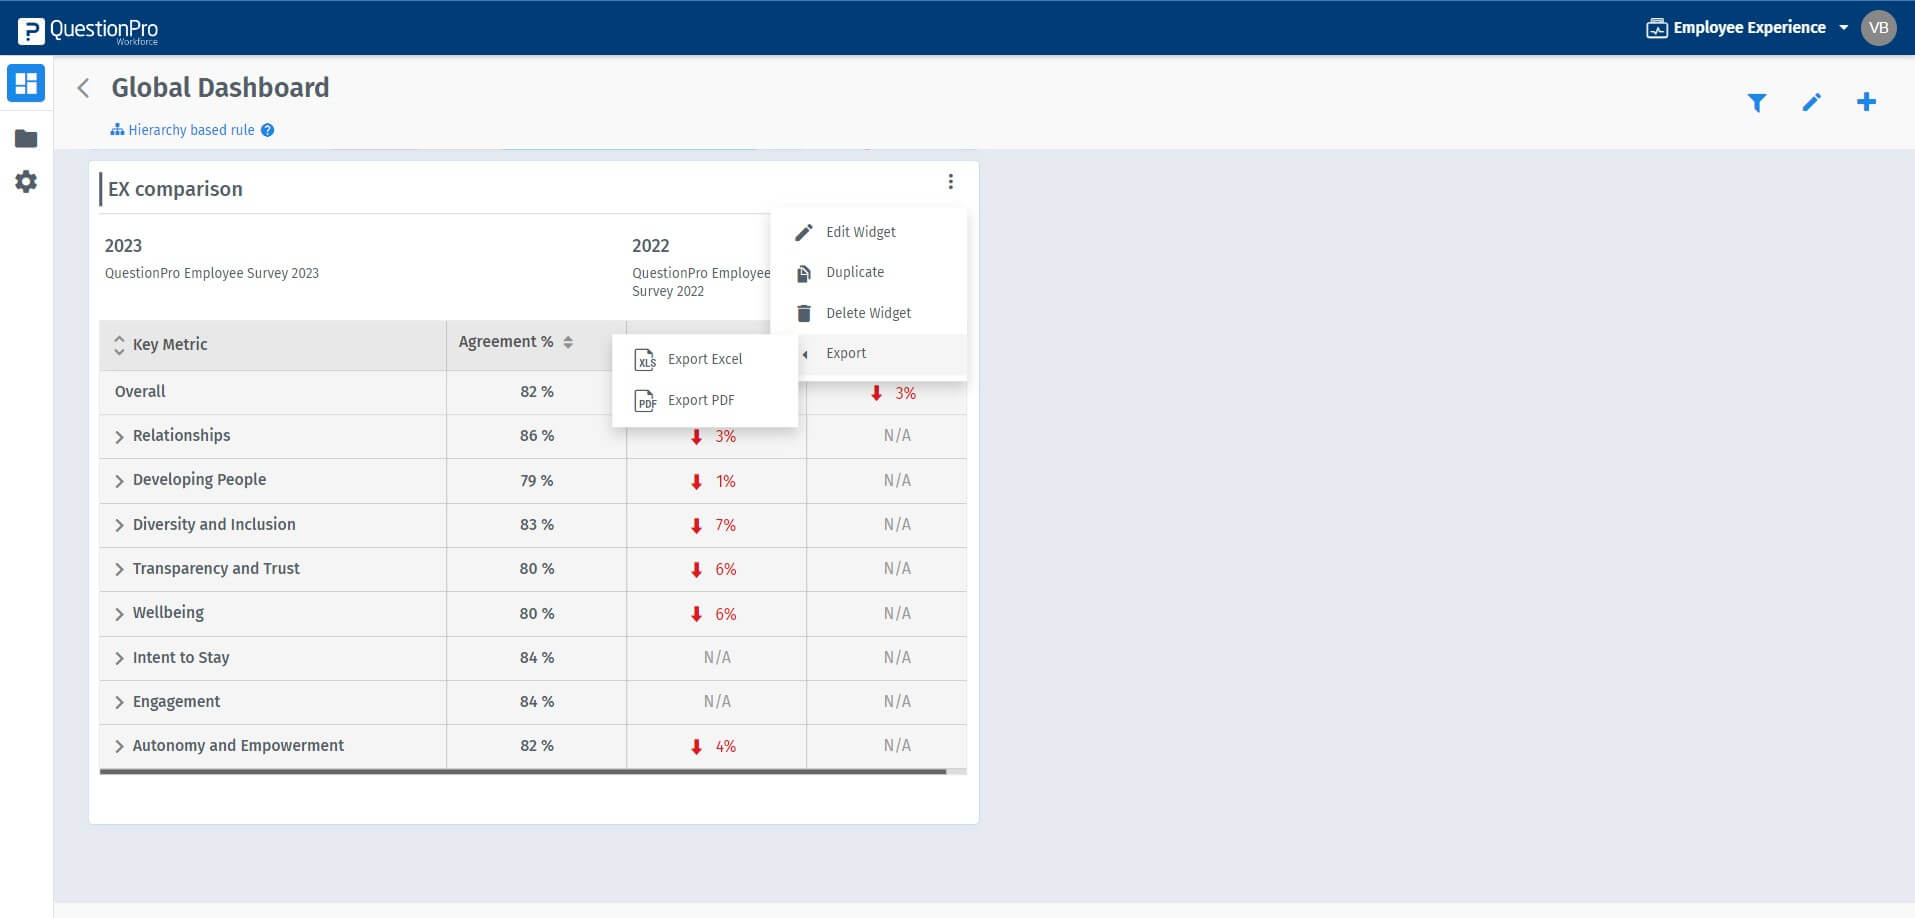The height and width of the screenshot is (918, 1915).
Task: Click Delete Widget in the options menu
Action: pyautogui.click(x=867, y=312)
